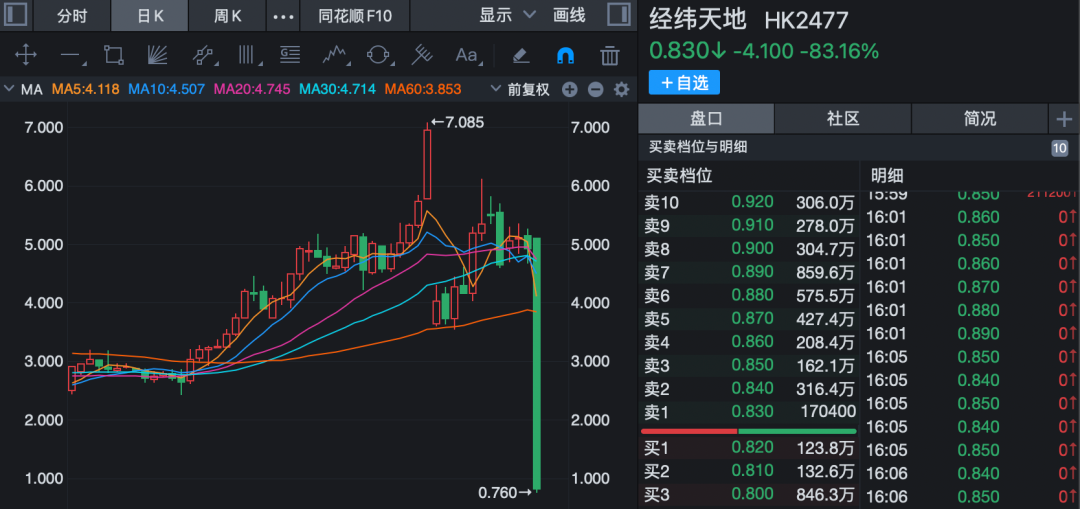Click the stock name 经纬天地

[x=698, y=19]
